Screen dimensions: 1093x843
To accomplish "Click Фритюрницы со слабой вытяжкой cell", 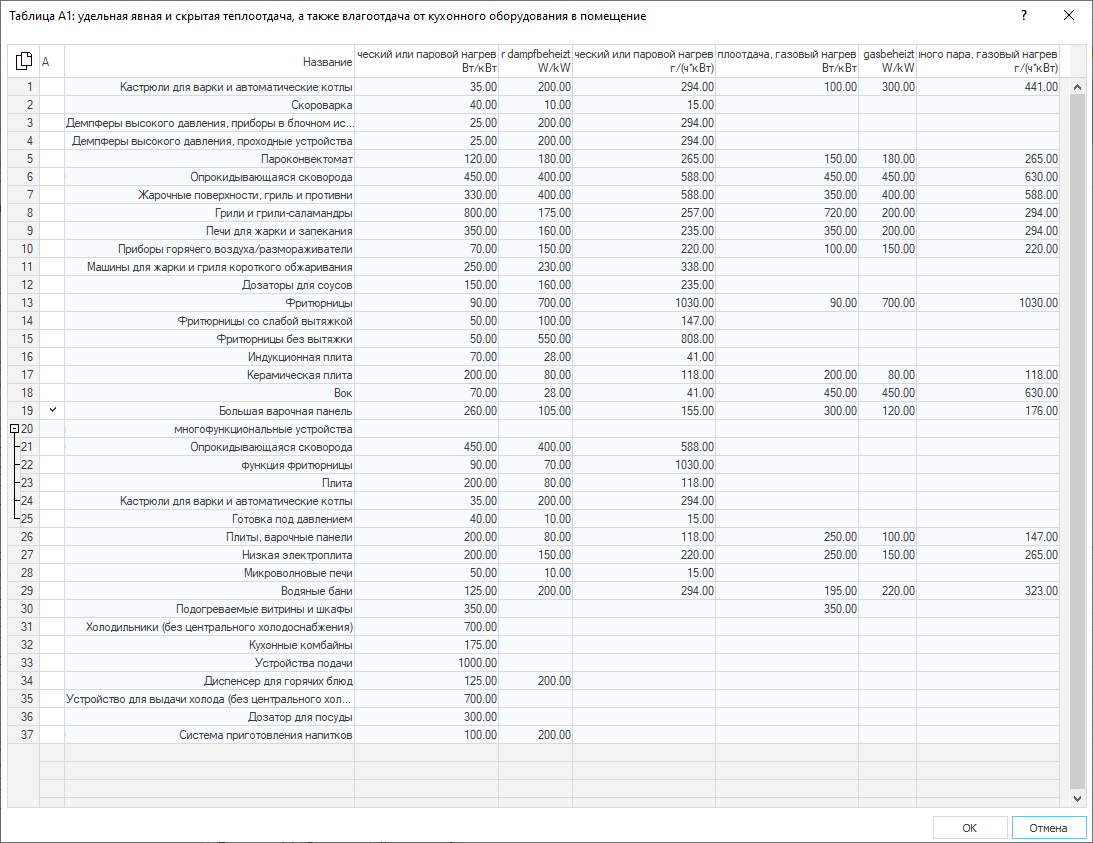I will pyautogui.click(x=209, y=321).
